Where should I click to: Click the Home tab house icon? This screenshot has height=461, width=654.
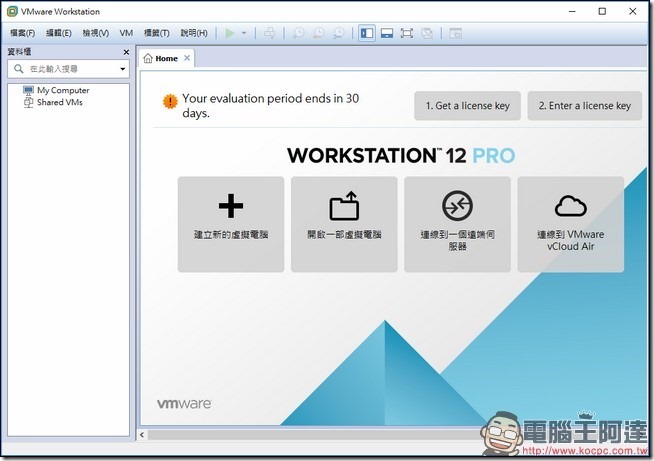[x=148, y=58]
